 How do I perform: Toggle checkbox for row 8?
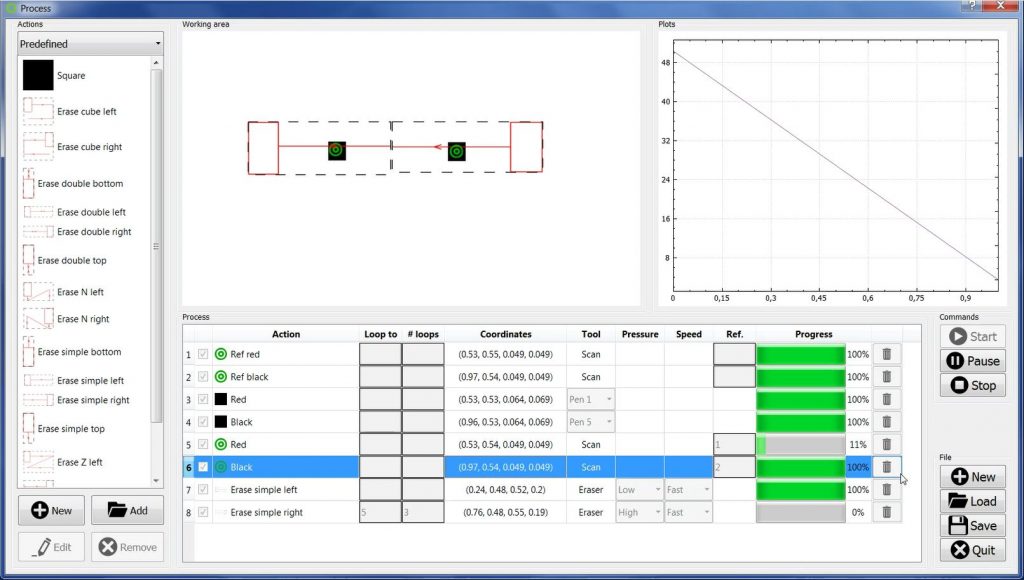pyautogui.click(x=203, y=512)
